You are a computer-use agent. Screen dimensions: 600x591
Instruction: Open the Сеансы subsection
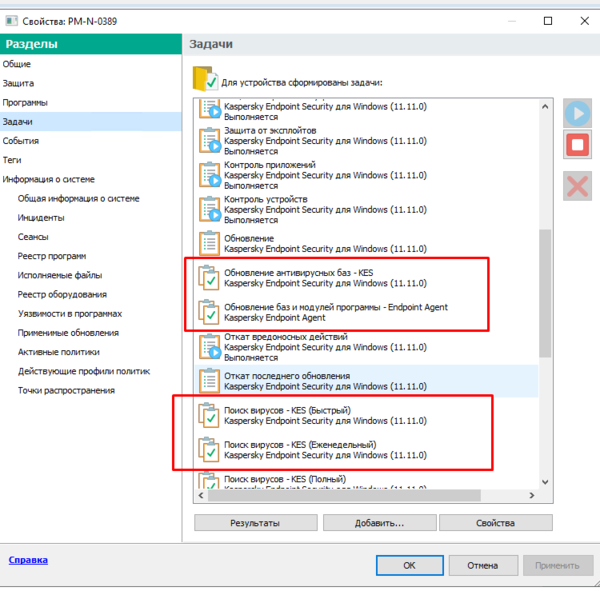coord(33,237)
